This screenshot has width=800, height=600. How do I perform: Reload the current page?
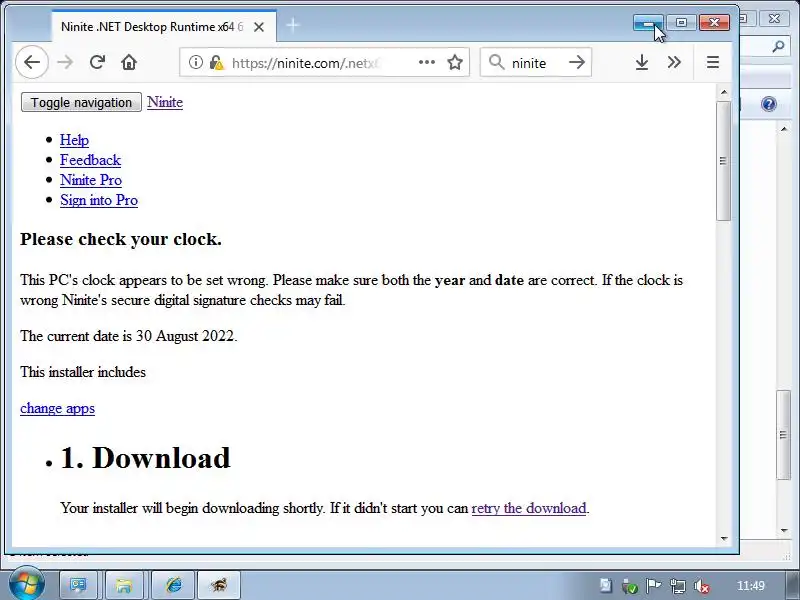point(97,62)
